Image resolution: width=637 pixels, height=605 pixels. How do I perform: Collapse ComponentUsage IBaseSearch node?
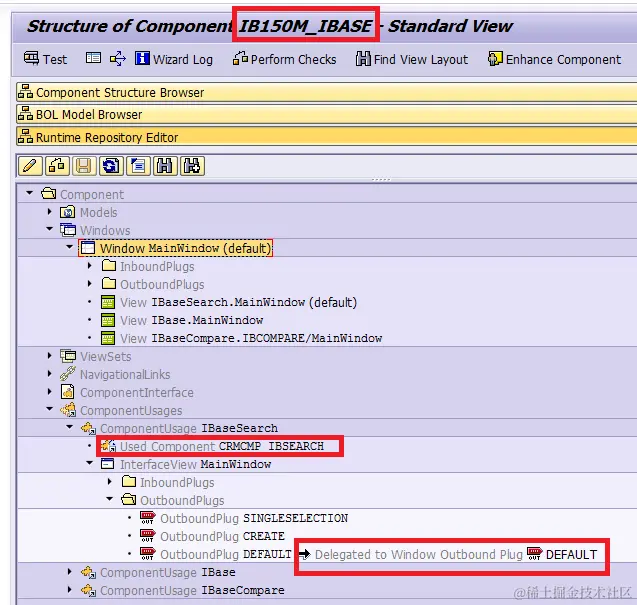(69, 427)
